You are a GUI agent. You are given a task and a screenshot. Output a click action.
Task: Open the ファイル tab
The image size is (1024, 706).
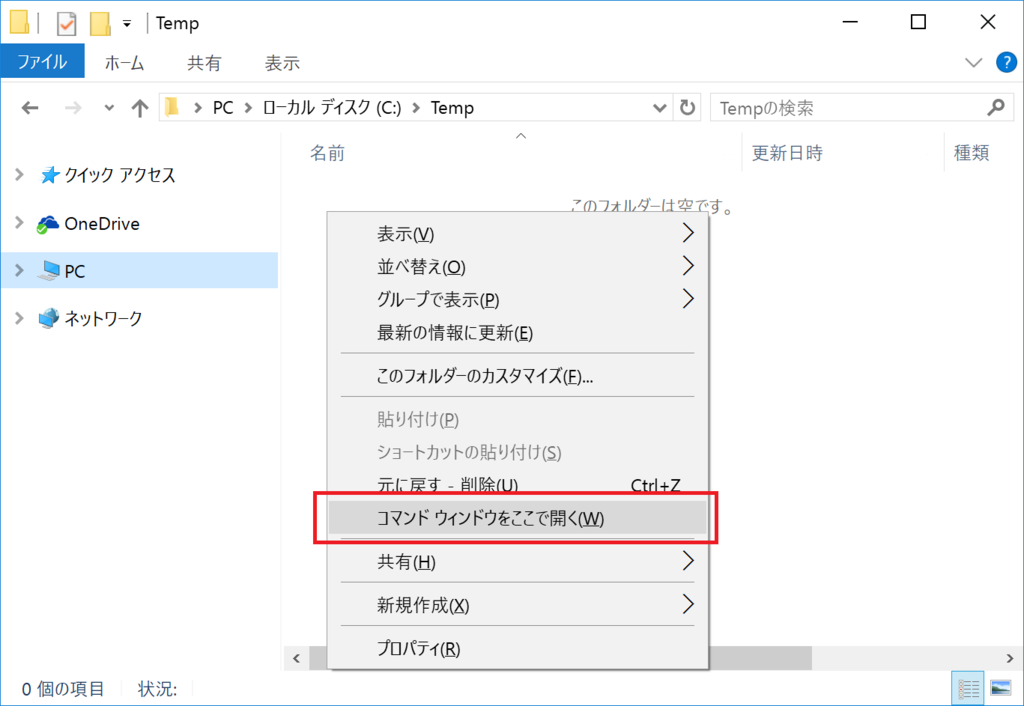point(42,62)
